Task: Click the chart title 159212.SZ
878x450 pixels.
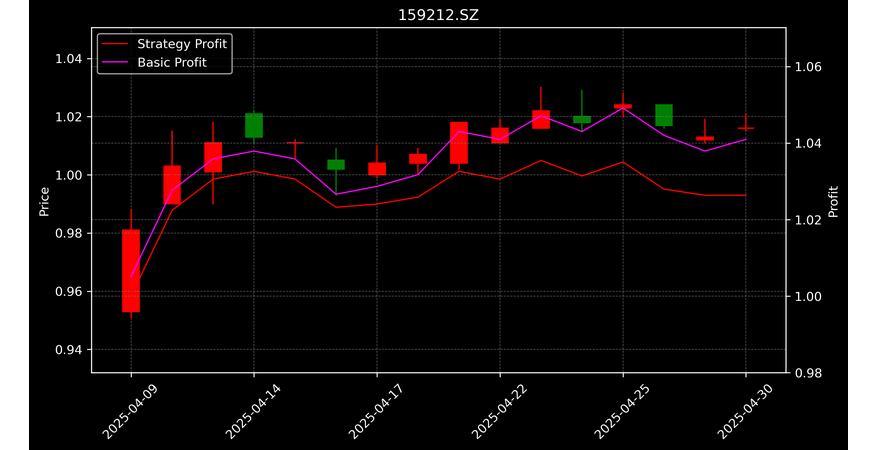Action: click(438, 15)
